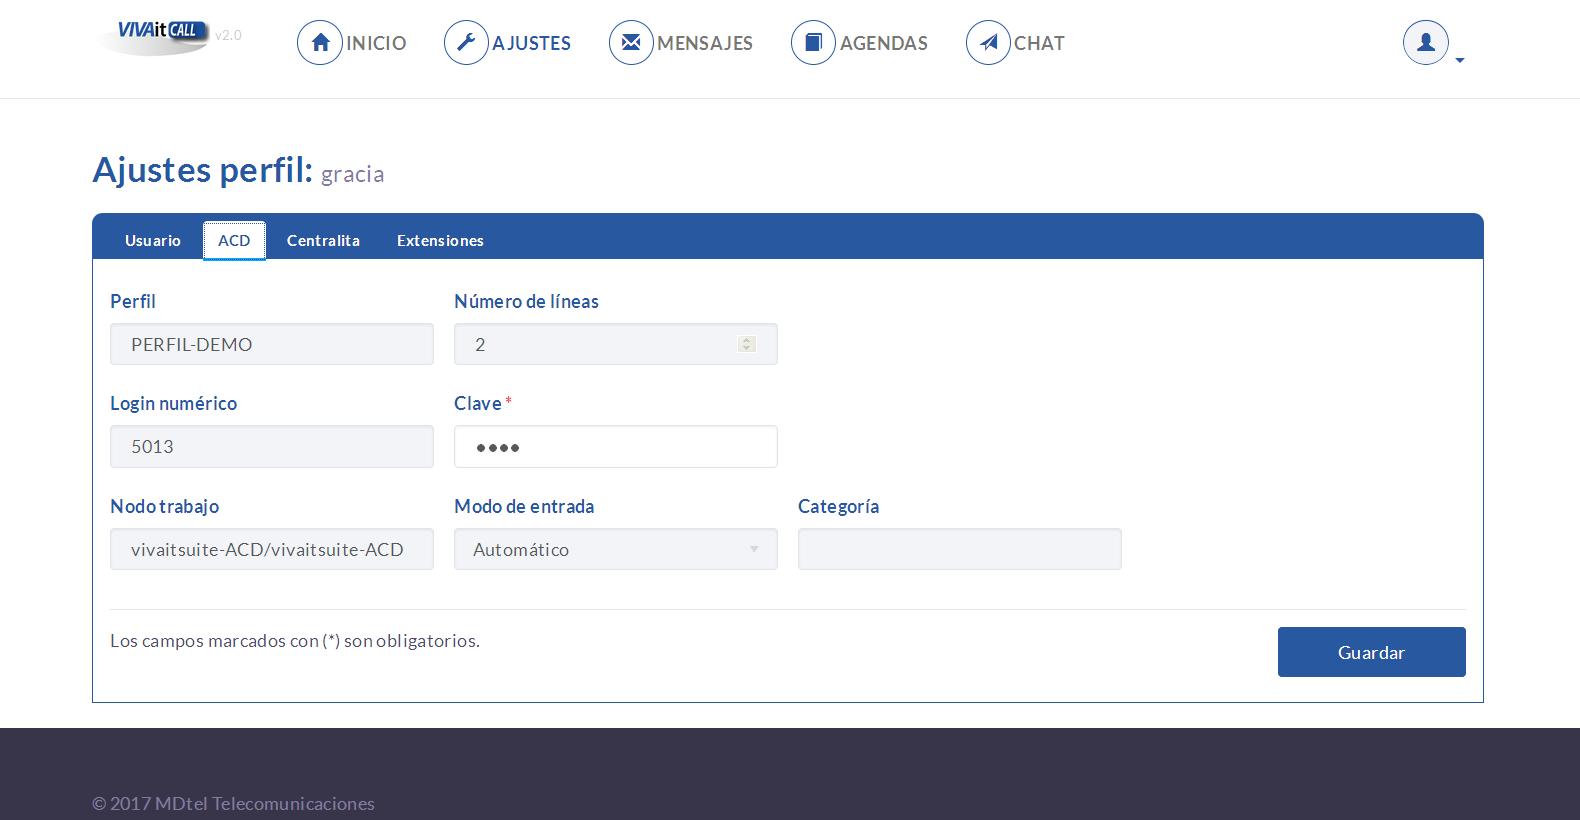This screenshot has width=1580, height=820.
Task: Click the Nodo trabajo field
Action: click(272, 549)
